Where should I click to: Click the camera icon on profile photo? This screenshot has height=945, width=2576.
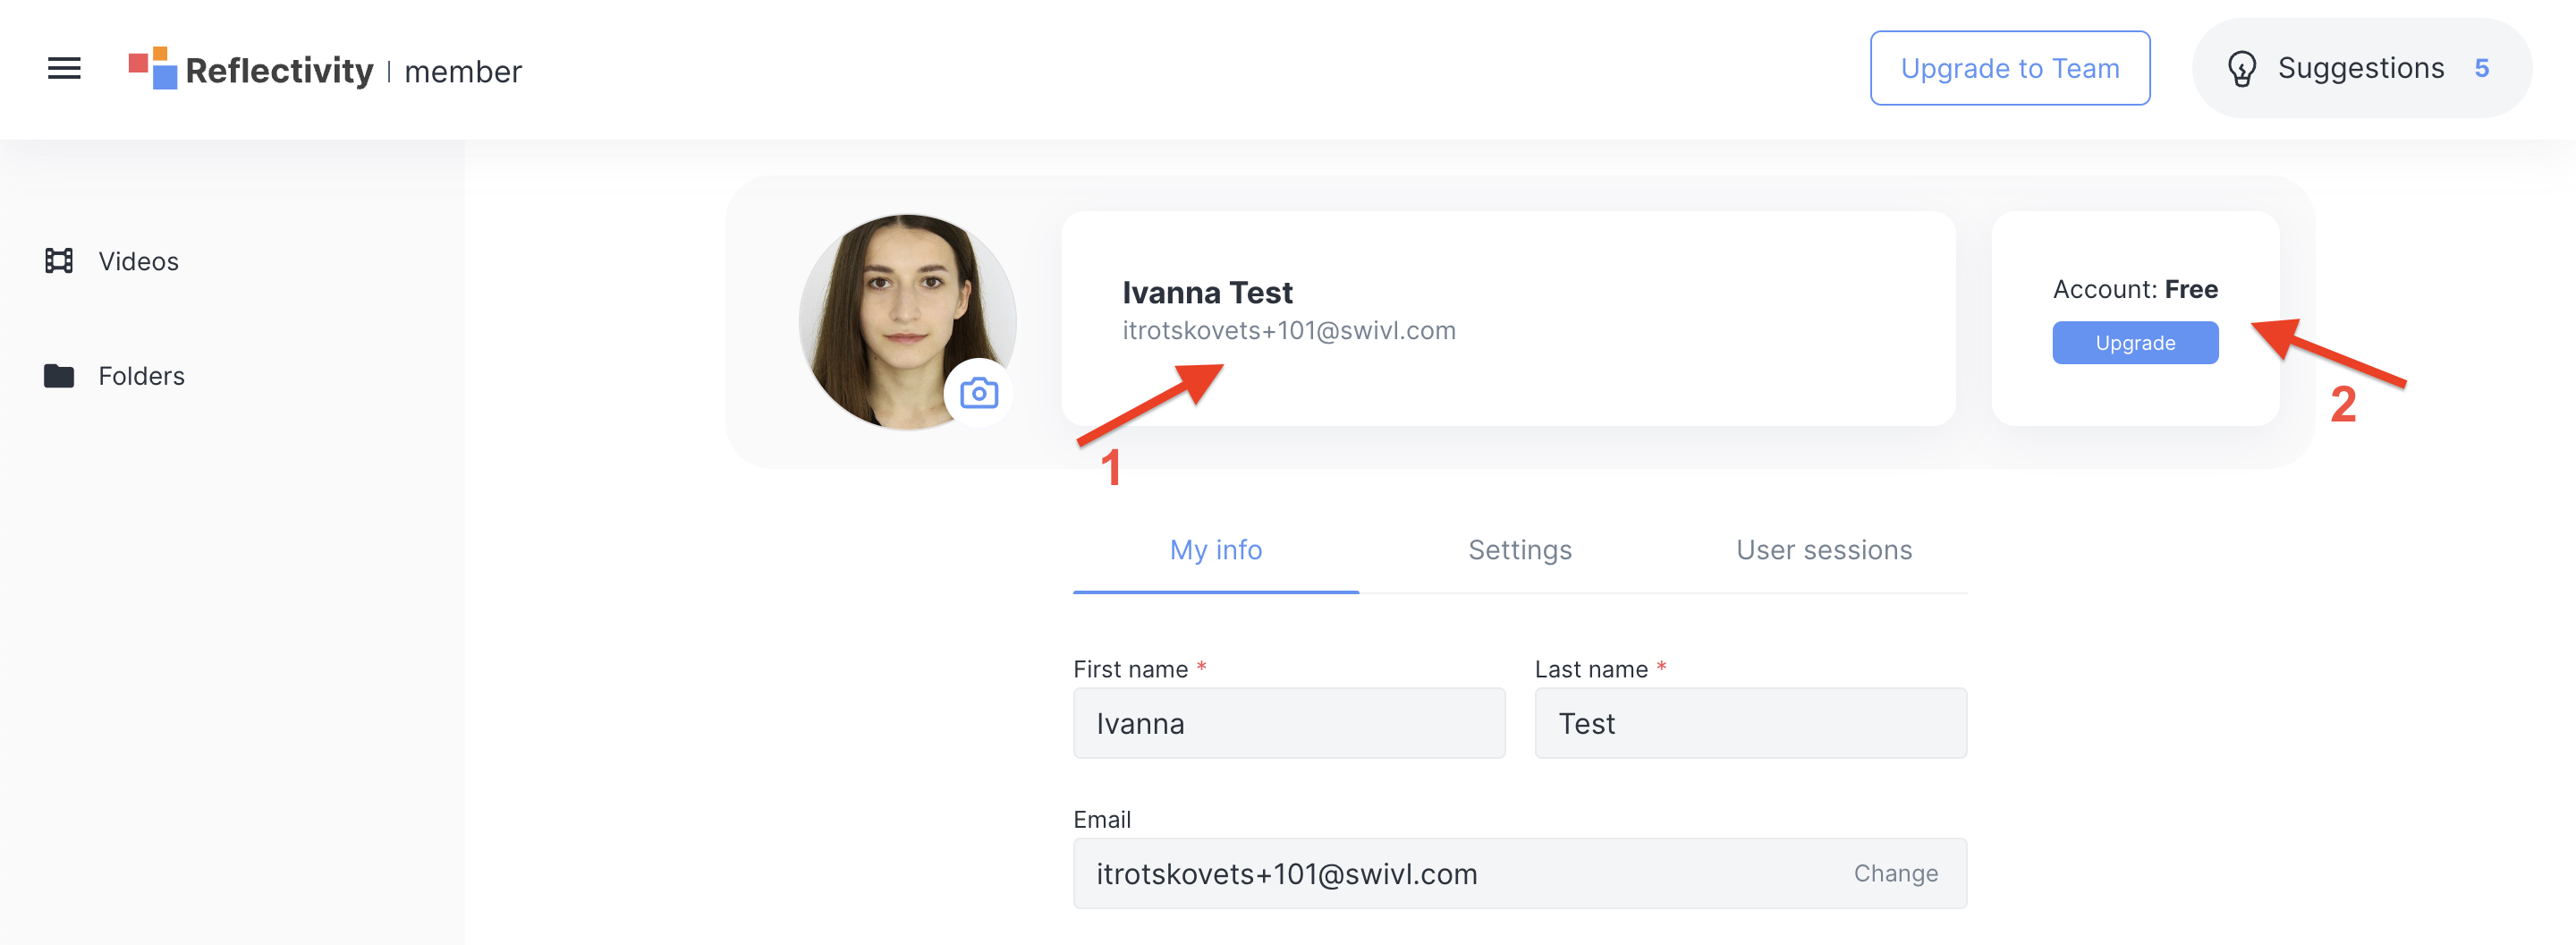tap(978, 393)
